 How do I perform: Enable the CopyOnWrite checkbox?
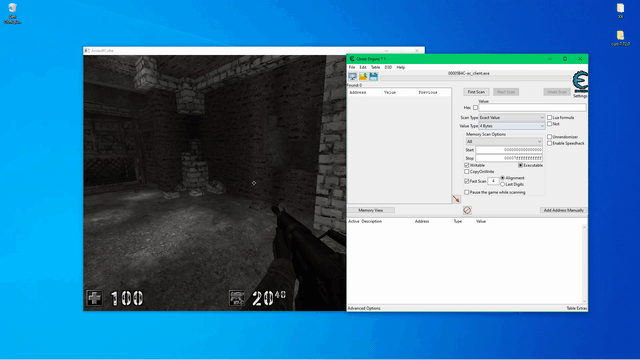coord(467,171)
